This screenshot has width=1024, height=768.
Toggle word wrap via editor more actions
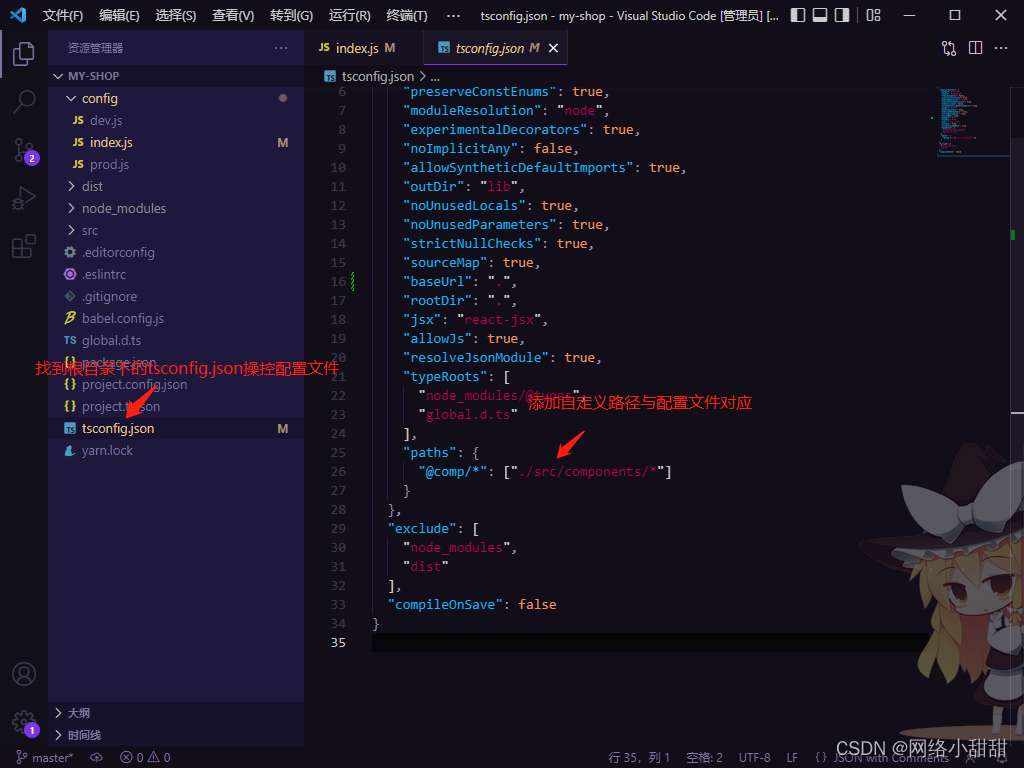[x=1001, y=47]
